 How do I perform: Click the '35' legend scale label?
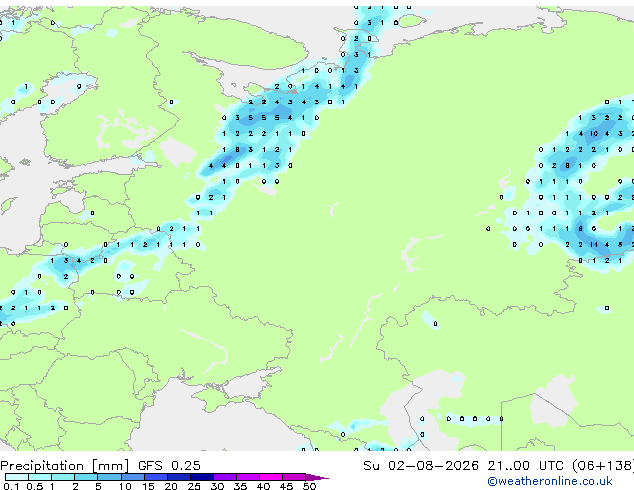click(240, 486)
